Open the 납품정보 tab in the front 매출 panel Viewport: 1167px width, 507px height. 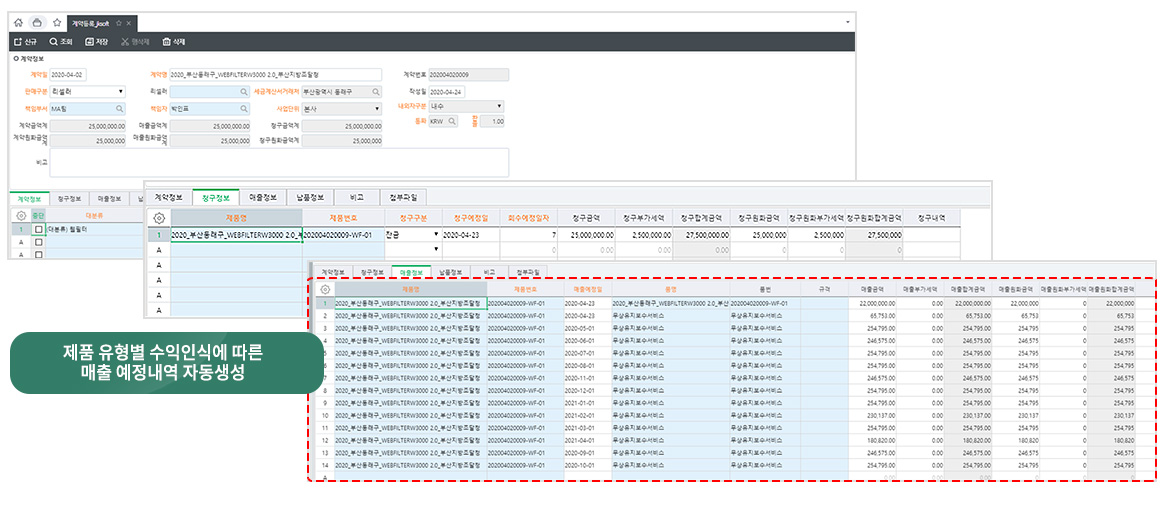[450, 272]
